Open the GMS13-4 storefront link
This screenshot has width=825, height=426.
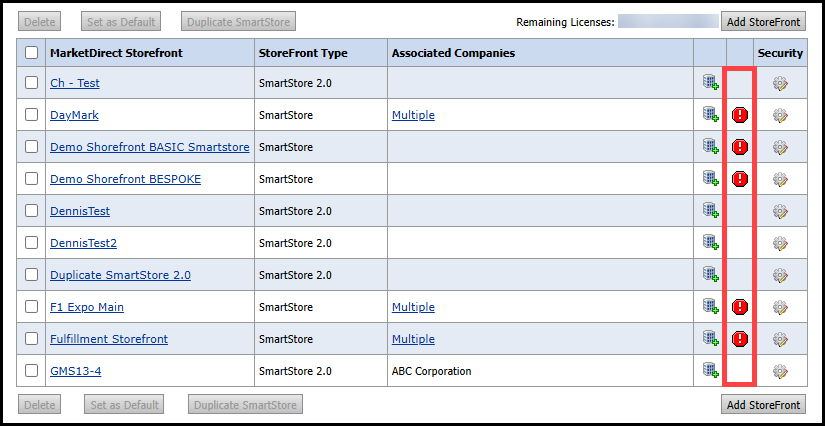[76, 371]
